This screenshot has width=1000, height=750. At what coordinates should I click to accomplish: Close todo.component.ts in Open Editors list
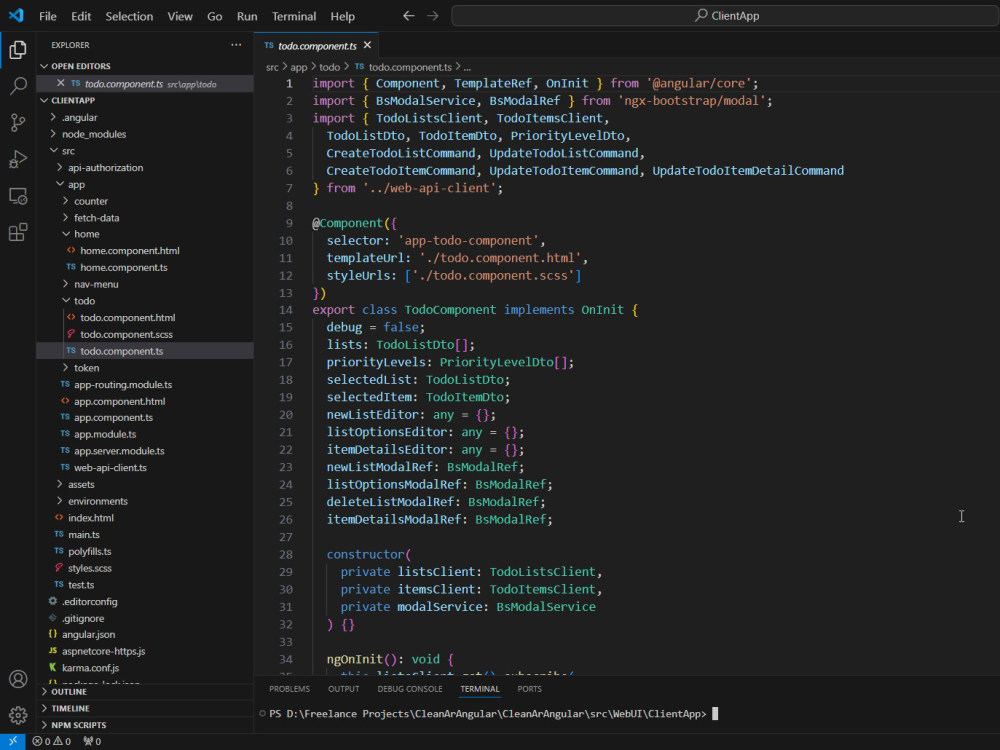pos(61,83)
